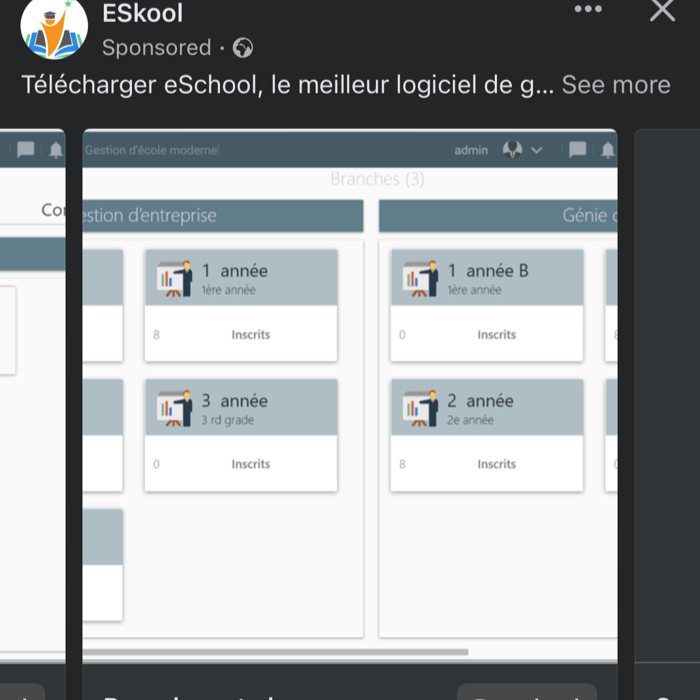Viewport: 700px width, 700px height.
Task: Click the horizontal scrollbar below the branches
Action: click(x=275, y=652)
